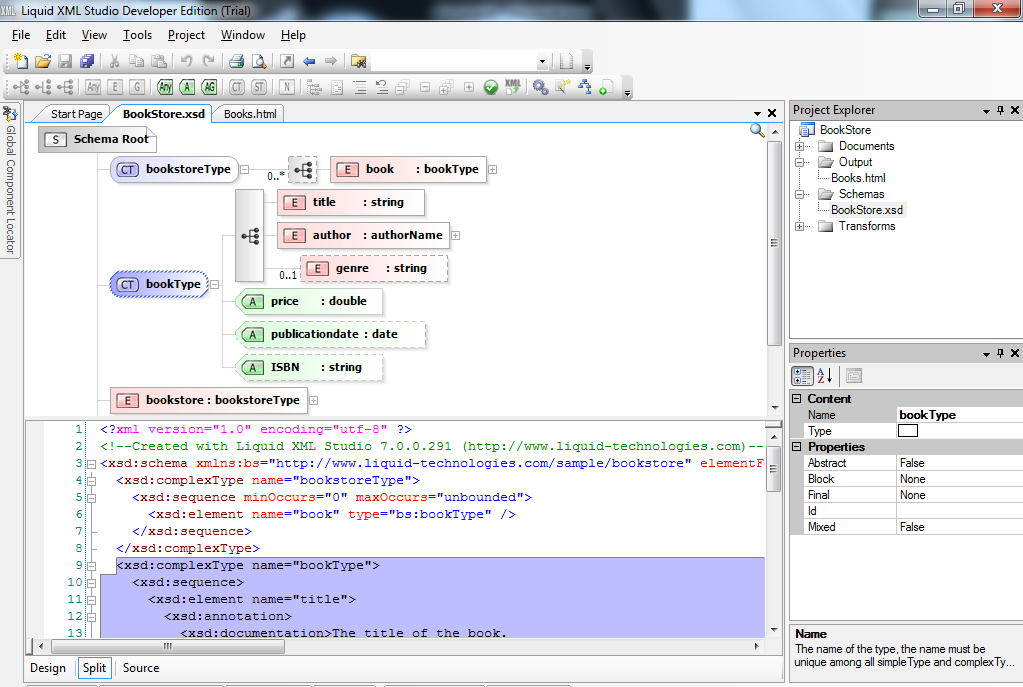Select the Split view tab

click(94, 668)
